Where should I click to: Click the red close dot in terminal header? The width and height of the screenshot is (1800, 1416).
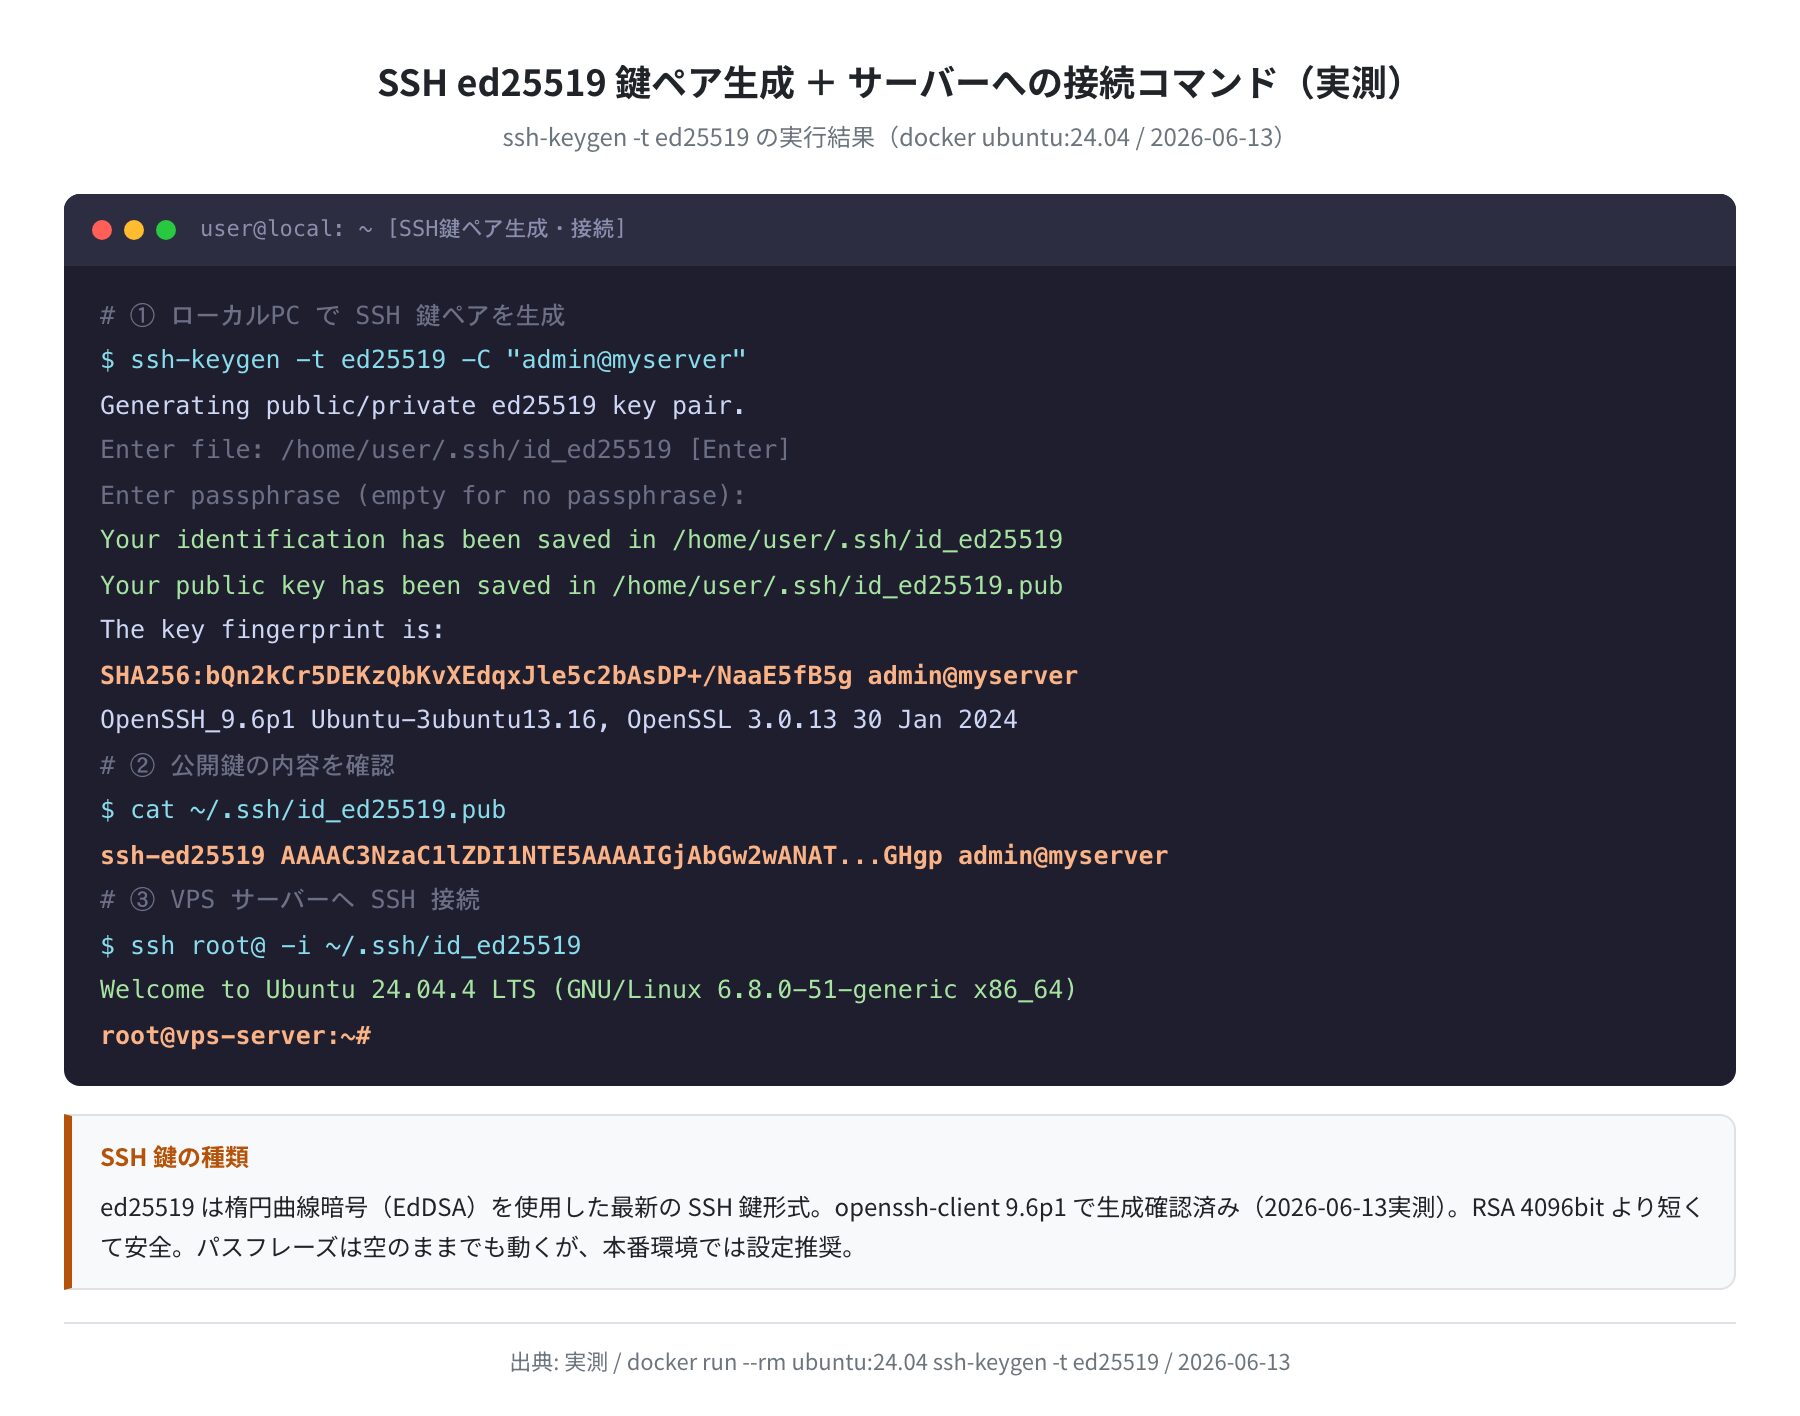tap(102, 230)
